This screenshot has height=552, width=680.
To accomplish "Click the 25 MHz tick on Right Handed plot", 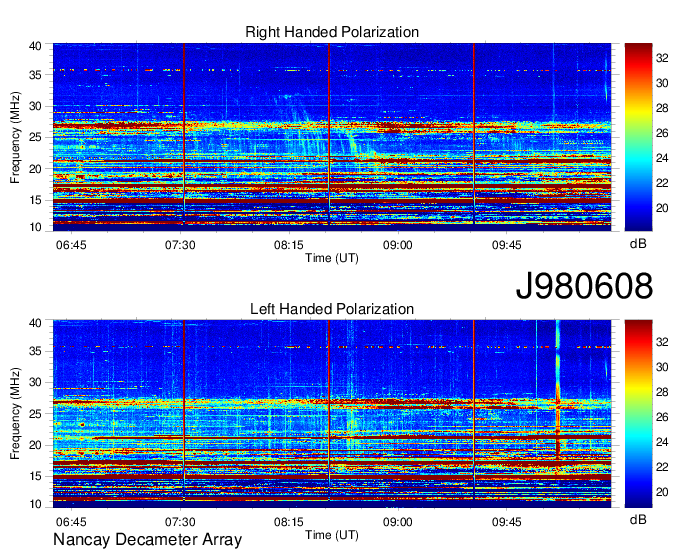I will [36, 137].
